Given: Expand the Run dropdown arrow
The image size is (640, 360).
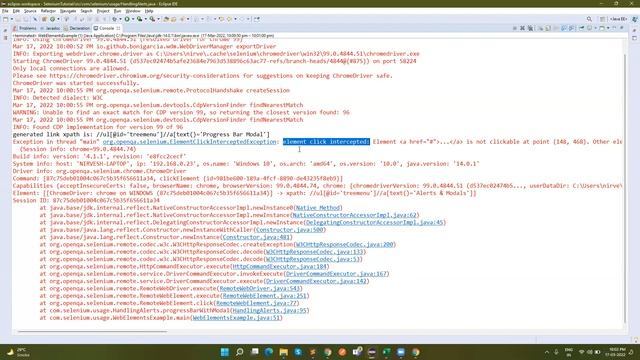Looking at the screenshot, I should click(x=133, y=19).
